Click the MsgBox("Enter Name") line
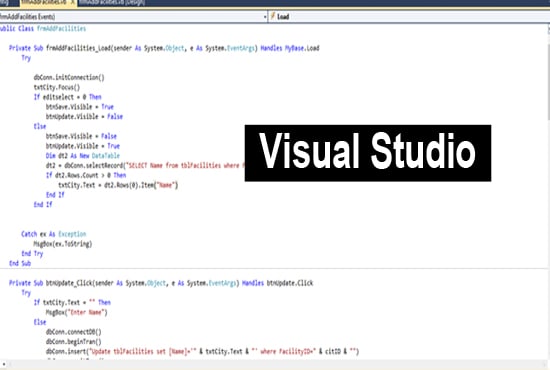 tap(76, 312)
